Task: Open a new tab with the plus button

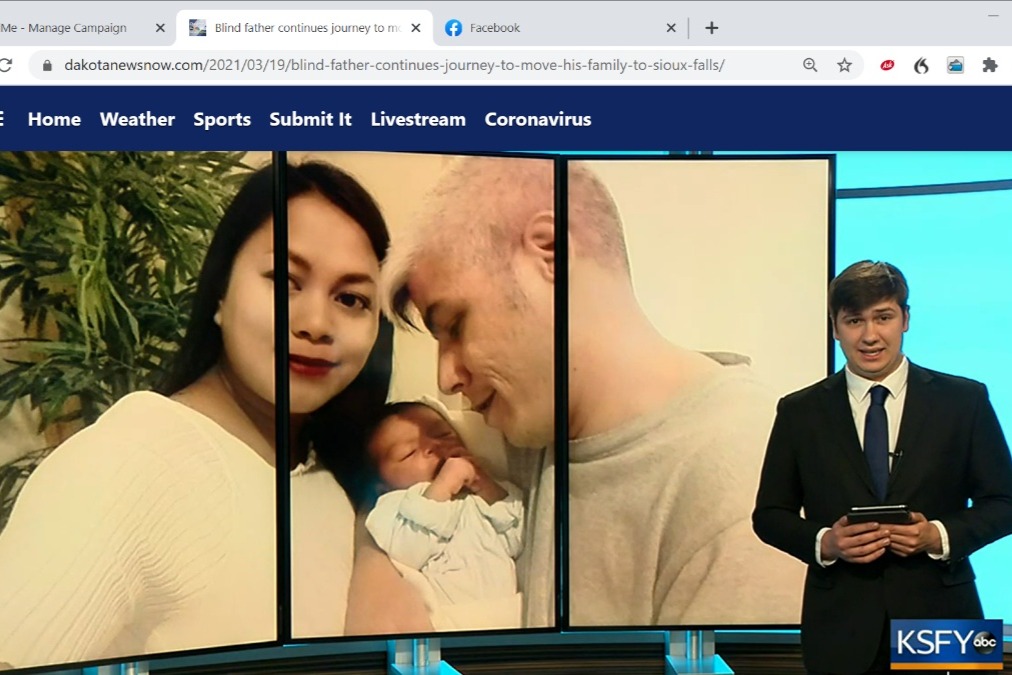Action: pyautogui.click(x=711, y=28)
